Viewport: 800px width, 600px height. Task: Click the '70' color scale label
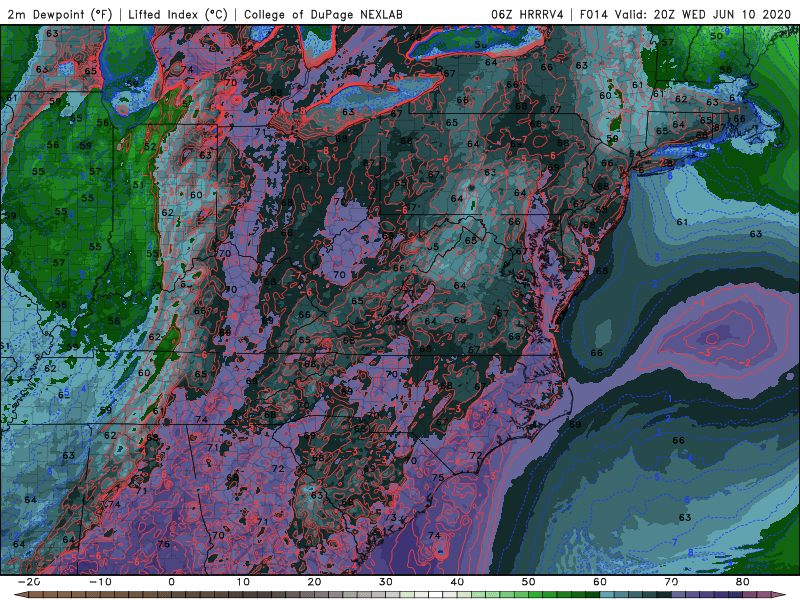pos(671,582)
